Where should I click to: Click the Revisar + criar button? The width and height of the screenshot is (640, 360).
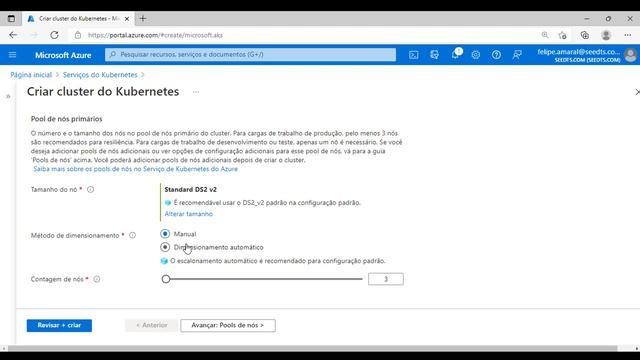point(59,325)
